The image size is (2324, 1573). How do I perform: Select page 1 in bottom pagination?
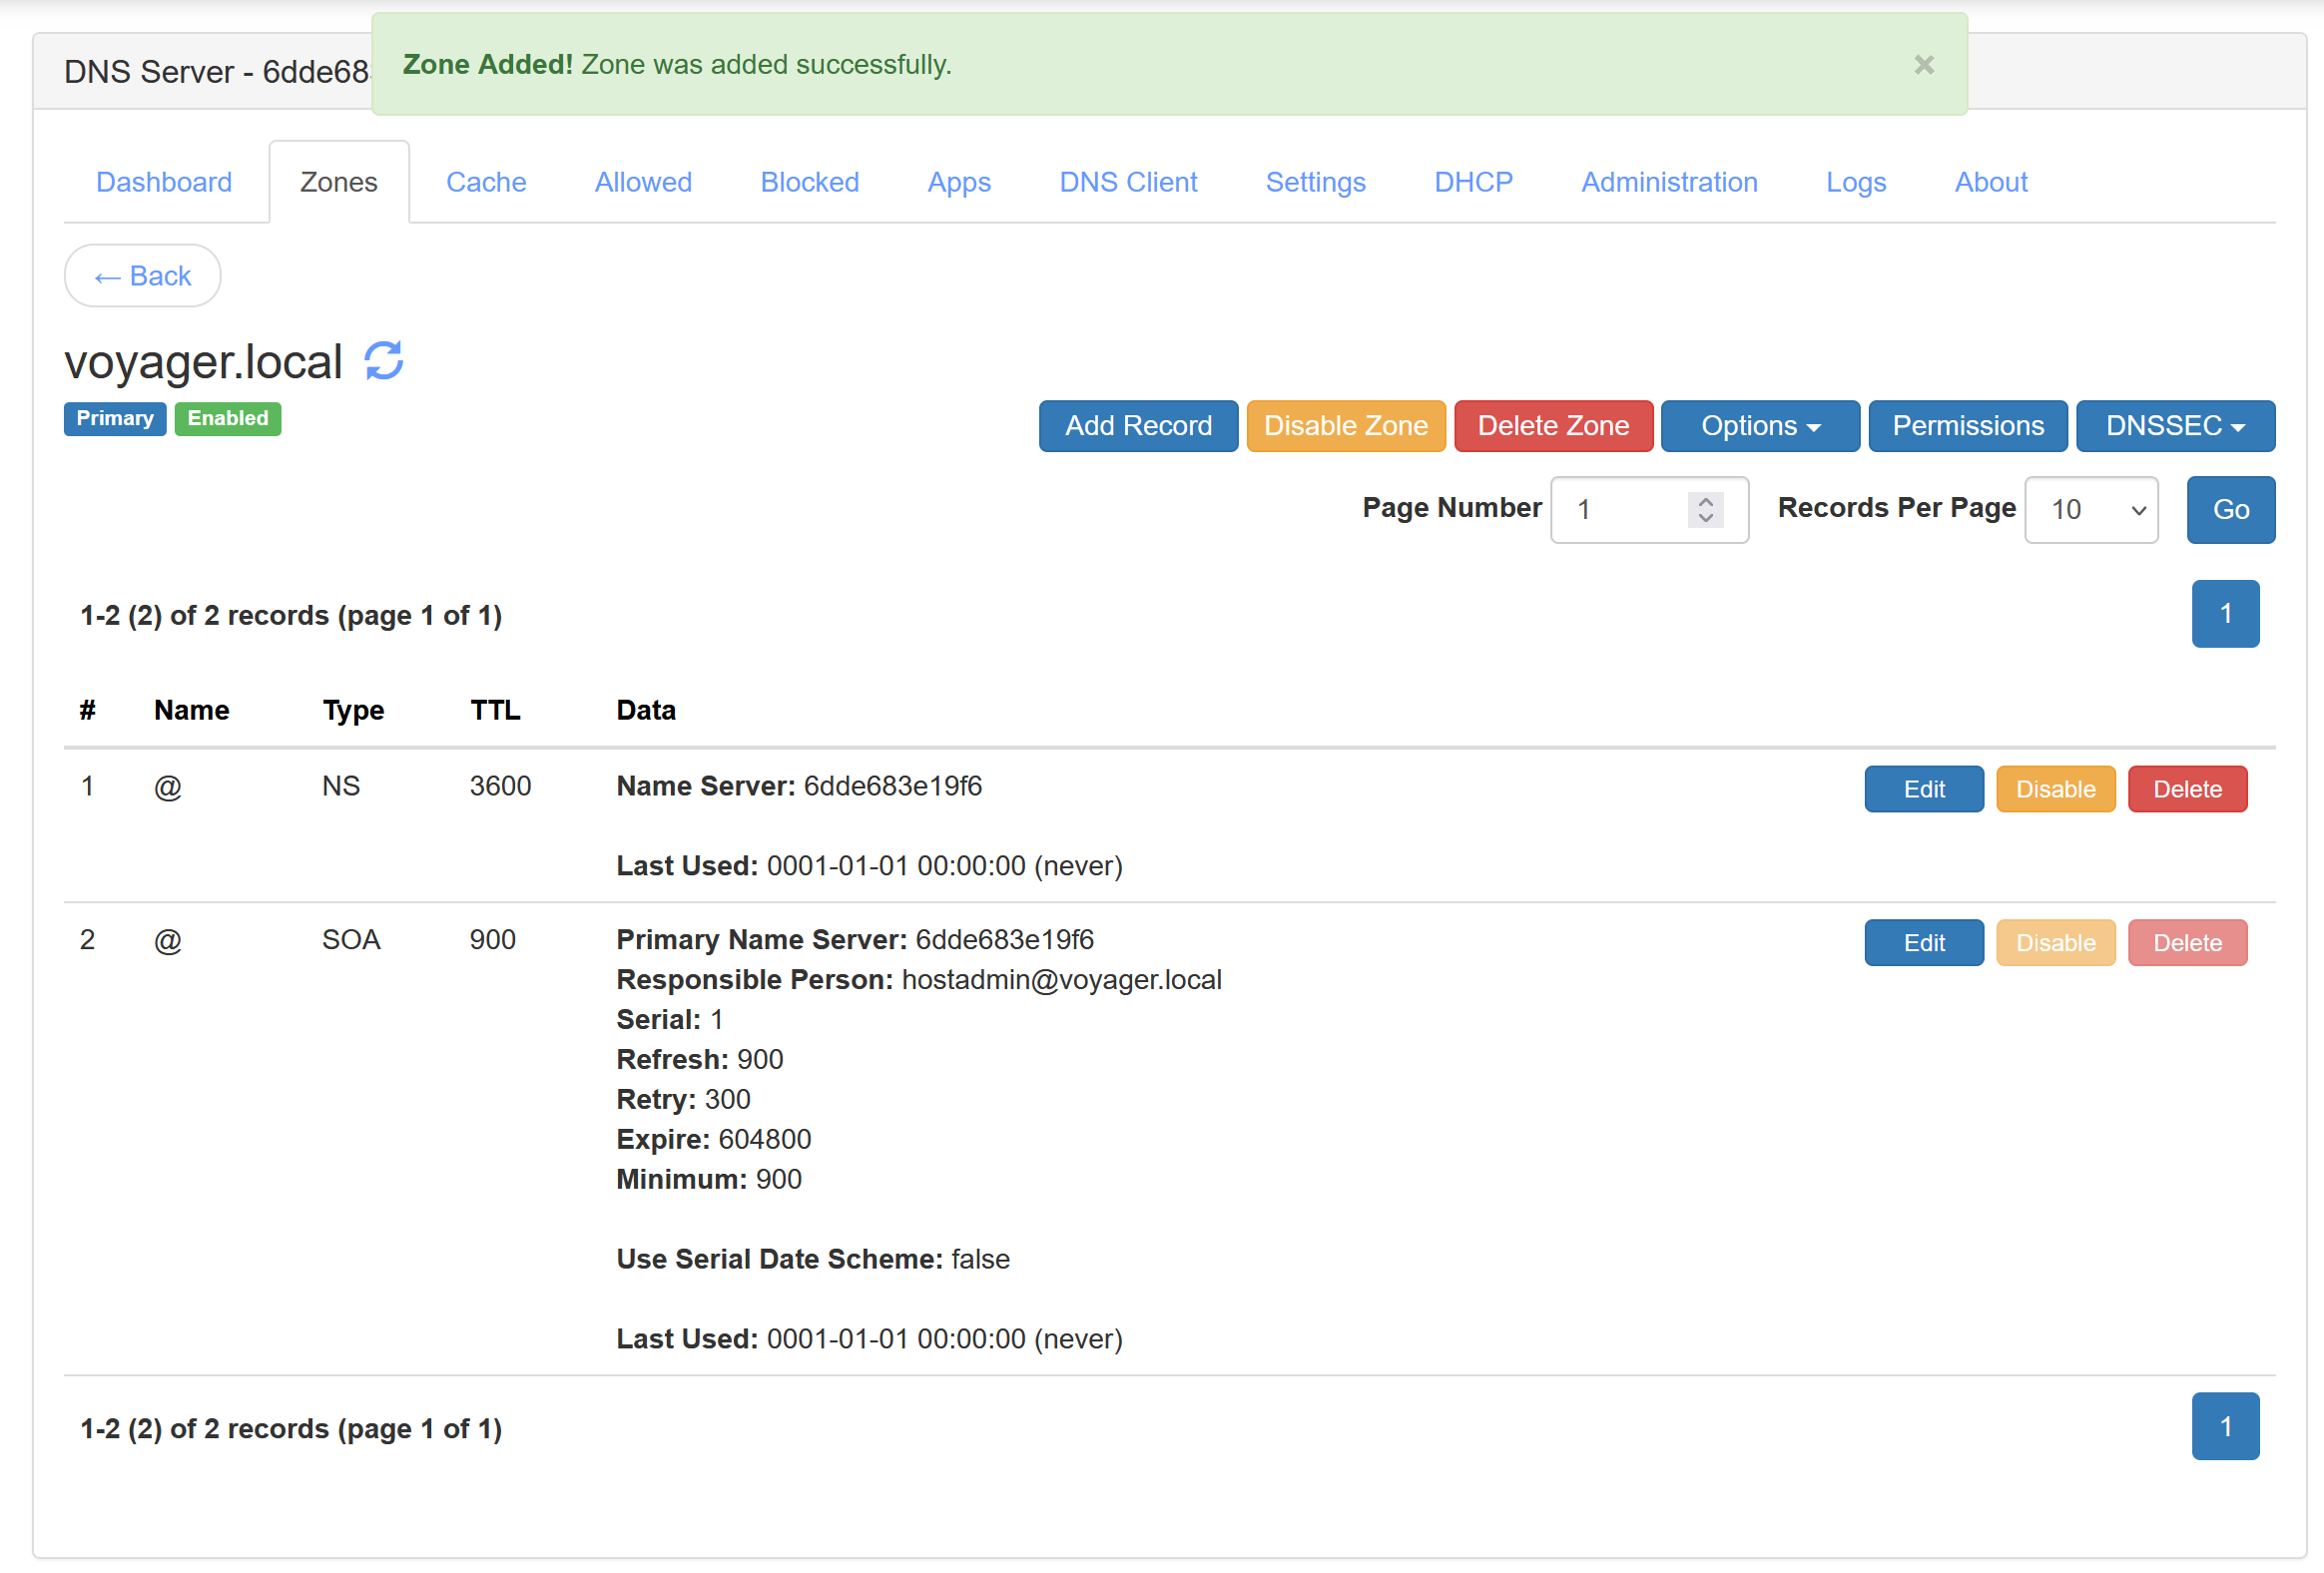(x=2225, y=1427)
